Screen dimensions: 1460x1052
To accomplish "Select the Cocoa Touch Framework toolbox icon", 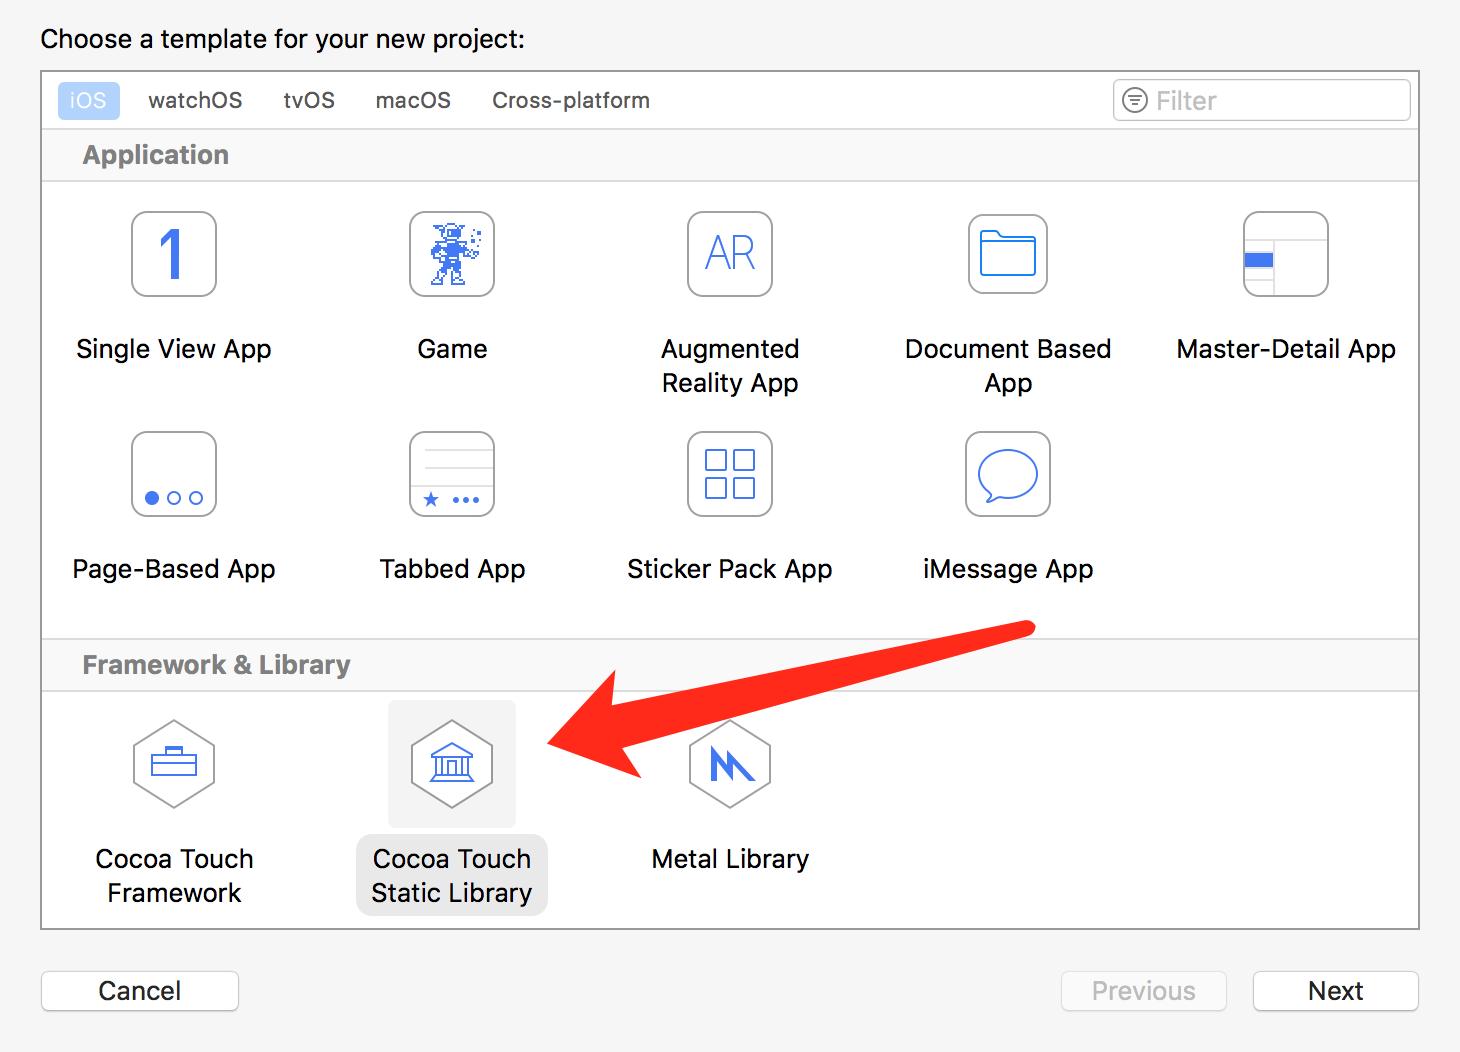I will (x=174, y=764).
